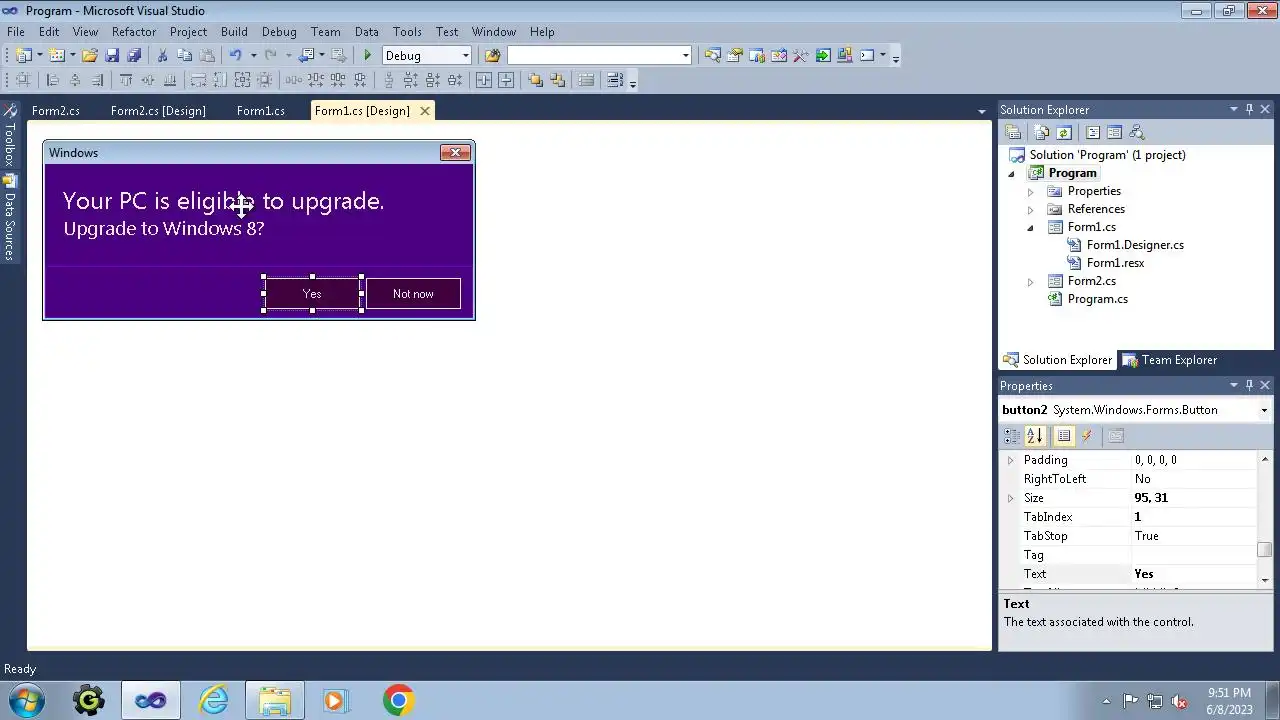Open the Build menu
Viewport: 1280px width, 720px height.
click(234, 32)
